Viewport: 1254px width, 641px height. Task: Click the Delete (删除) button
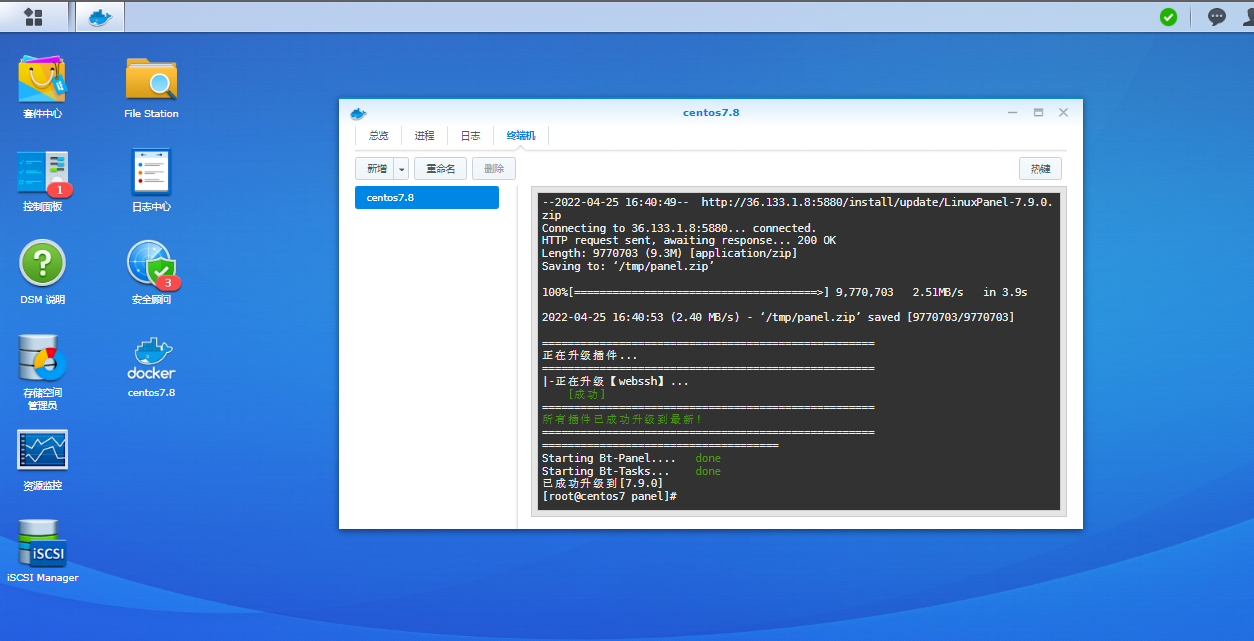coord(494,169)
